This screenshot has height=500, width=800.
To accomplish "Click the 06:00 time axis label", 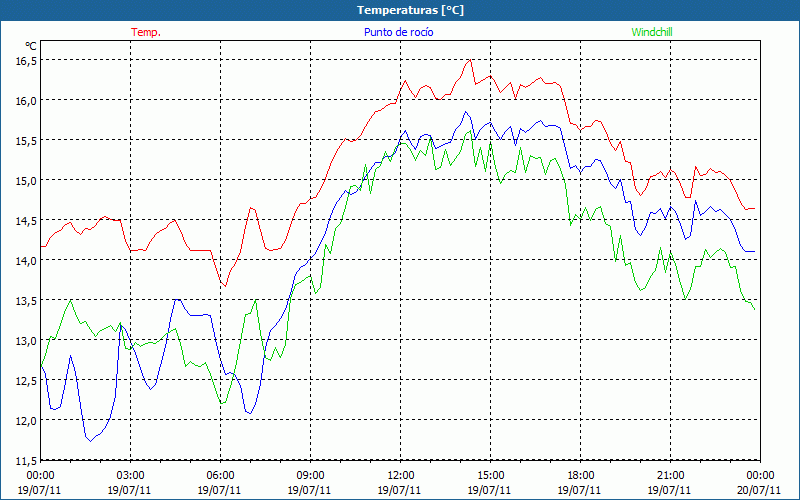I will [x=220, y=476].
